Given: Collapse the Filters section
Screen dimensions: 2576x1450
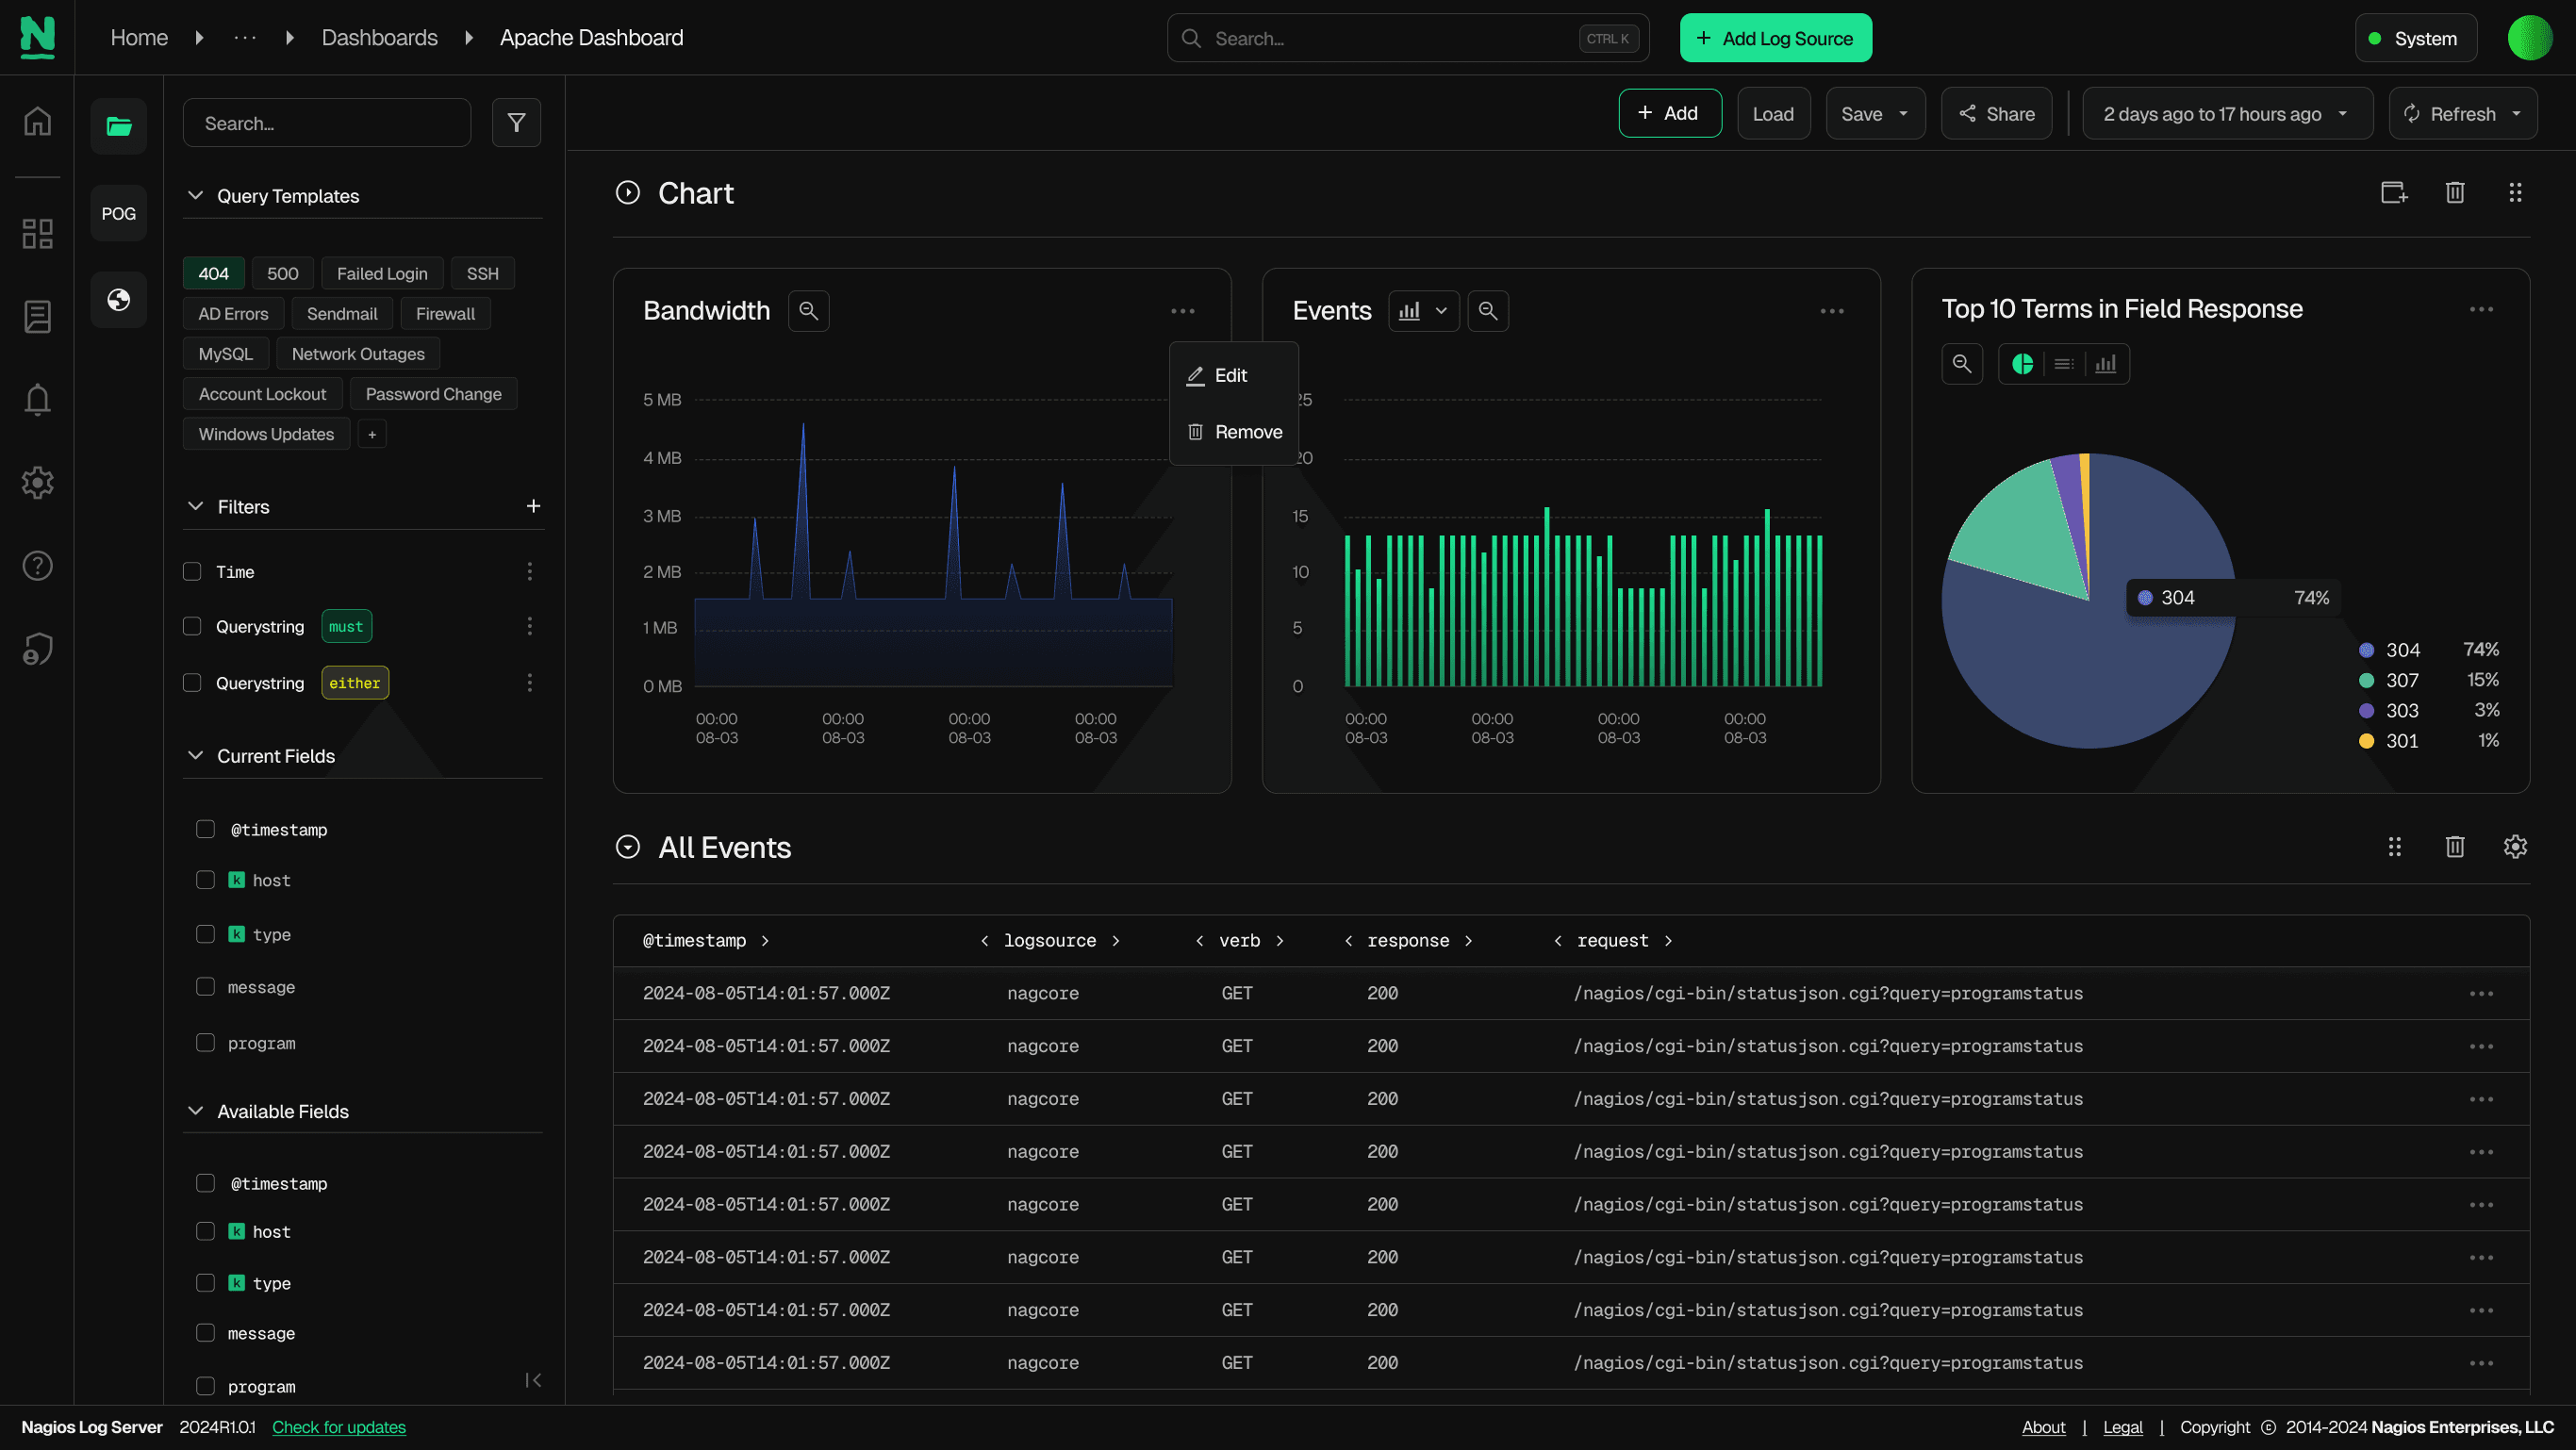Looking at the screenshot, I should coord(195,506).
